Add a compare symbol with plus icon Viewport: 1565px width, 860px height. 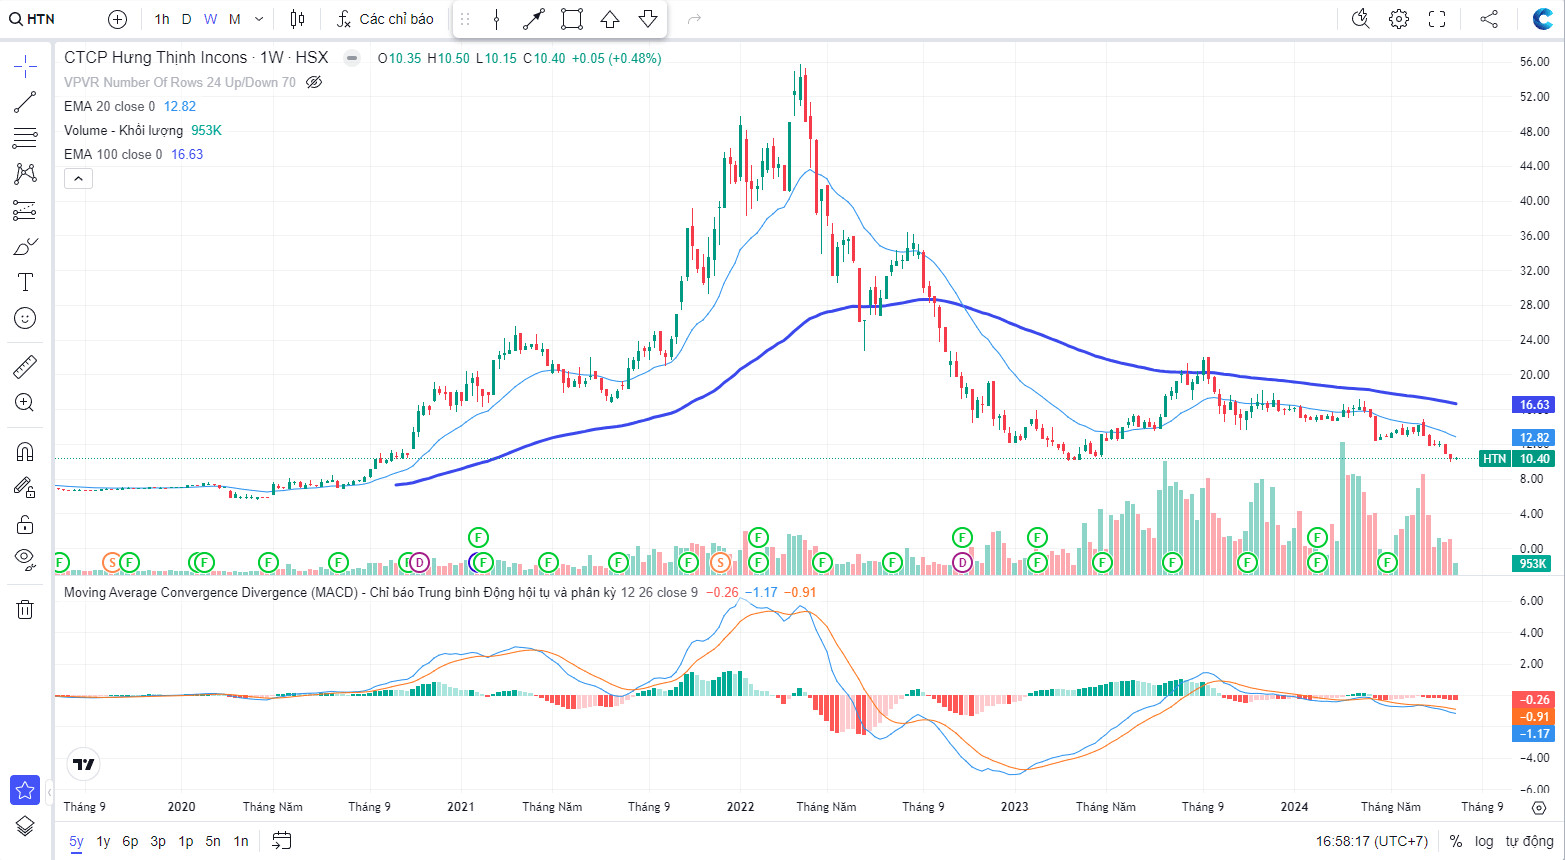coord(117,19)
